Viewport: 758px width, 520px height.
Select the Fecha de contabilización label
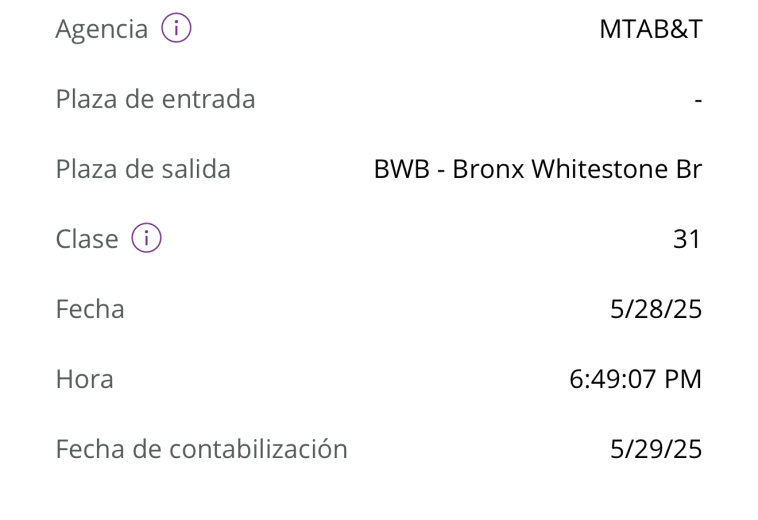pyautogui.click(x=202, y=449)
